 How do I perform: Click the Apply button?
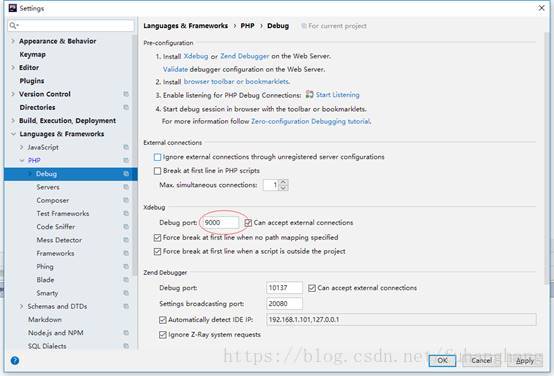tap(525, 360)
